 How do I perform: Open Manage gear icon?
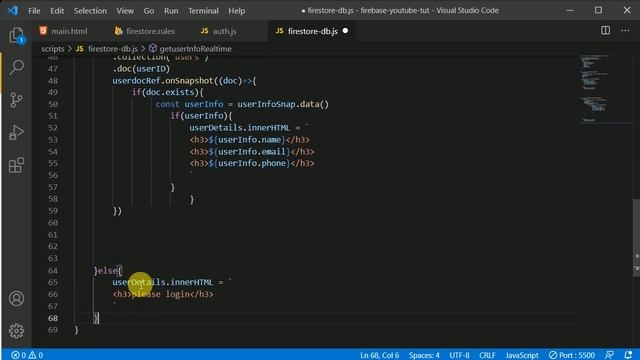pos(16,331)
